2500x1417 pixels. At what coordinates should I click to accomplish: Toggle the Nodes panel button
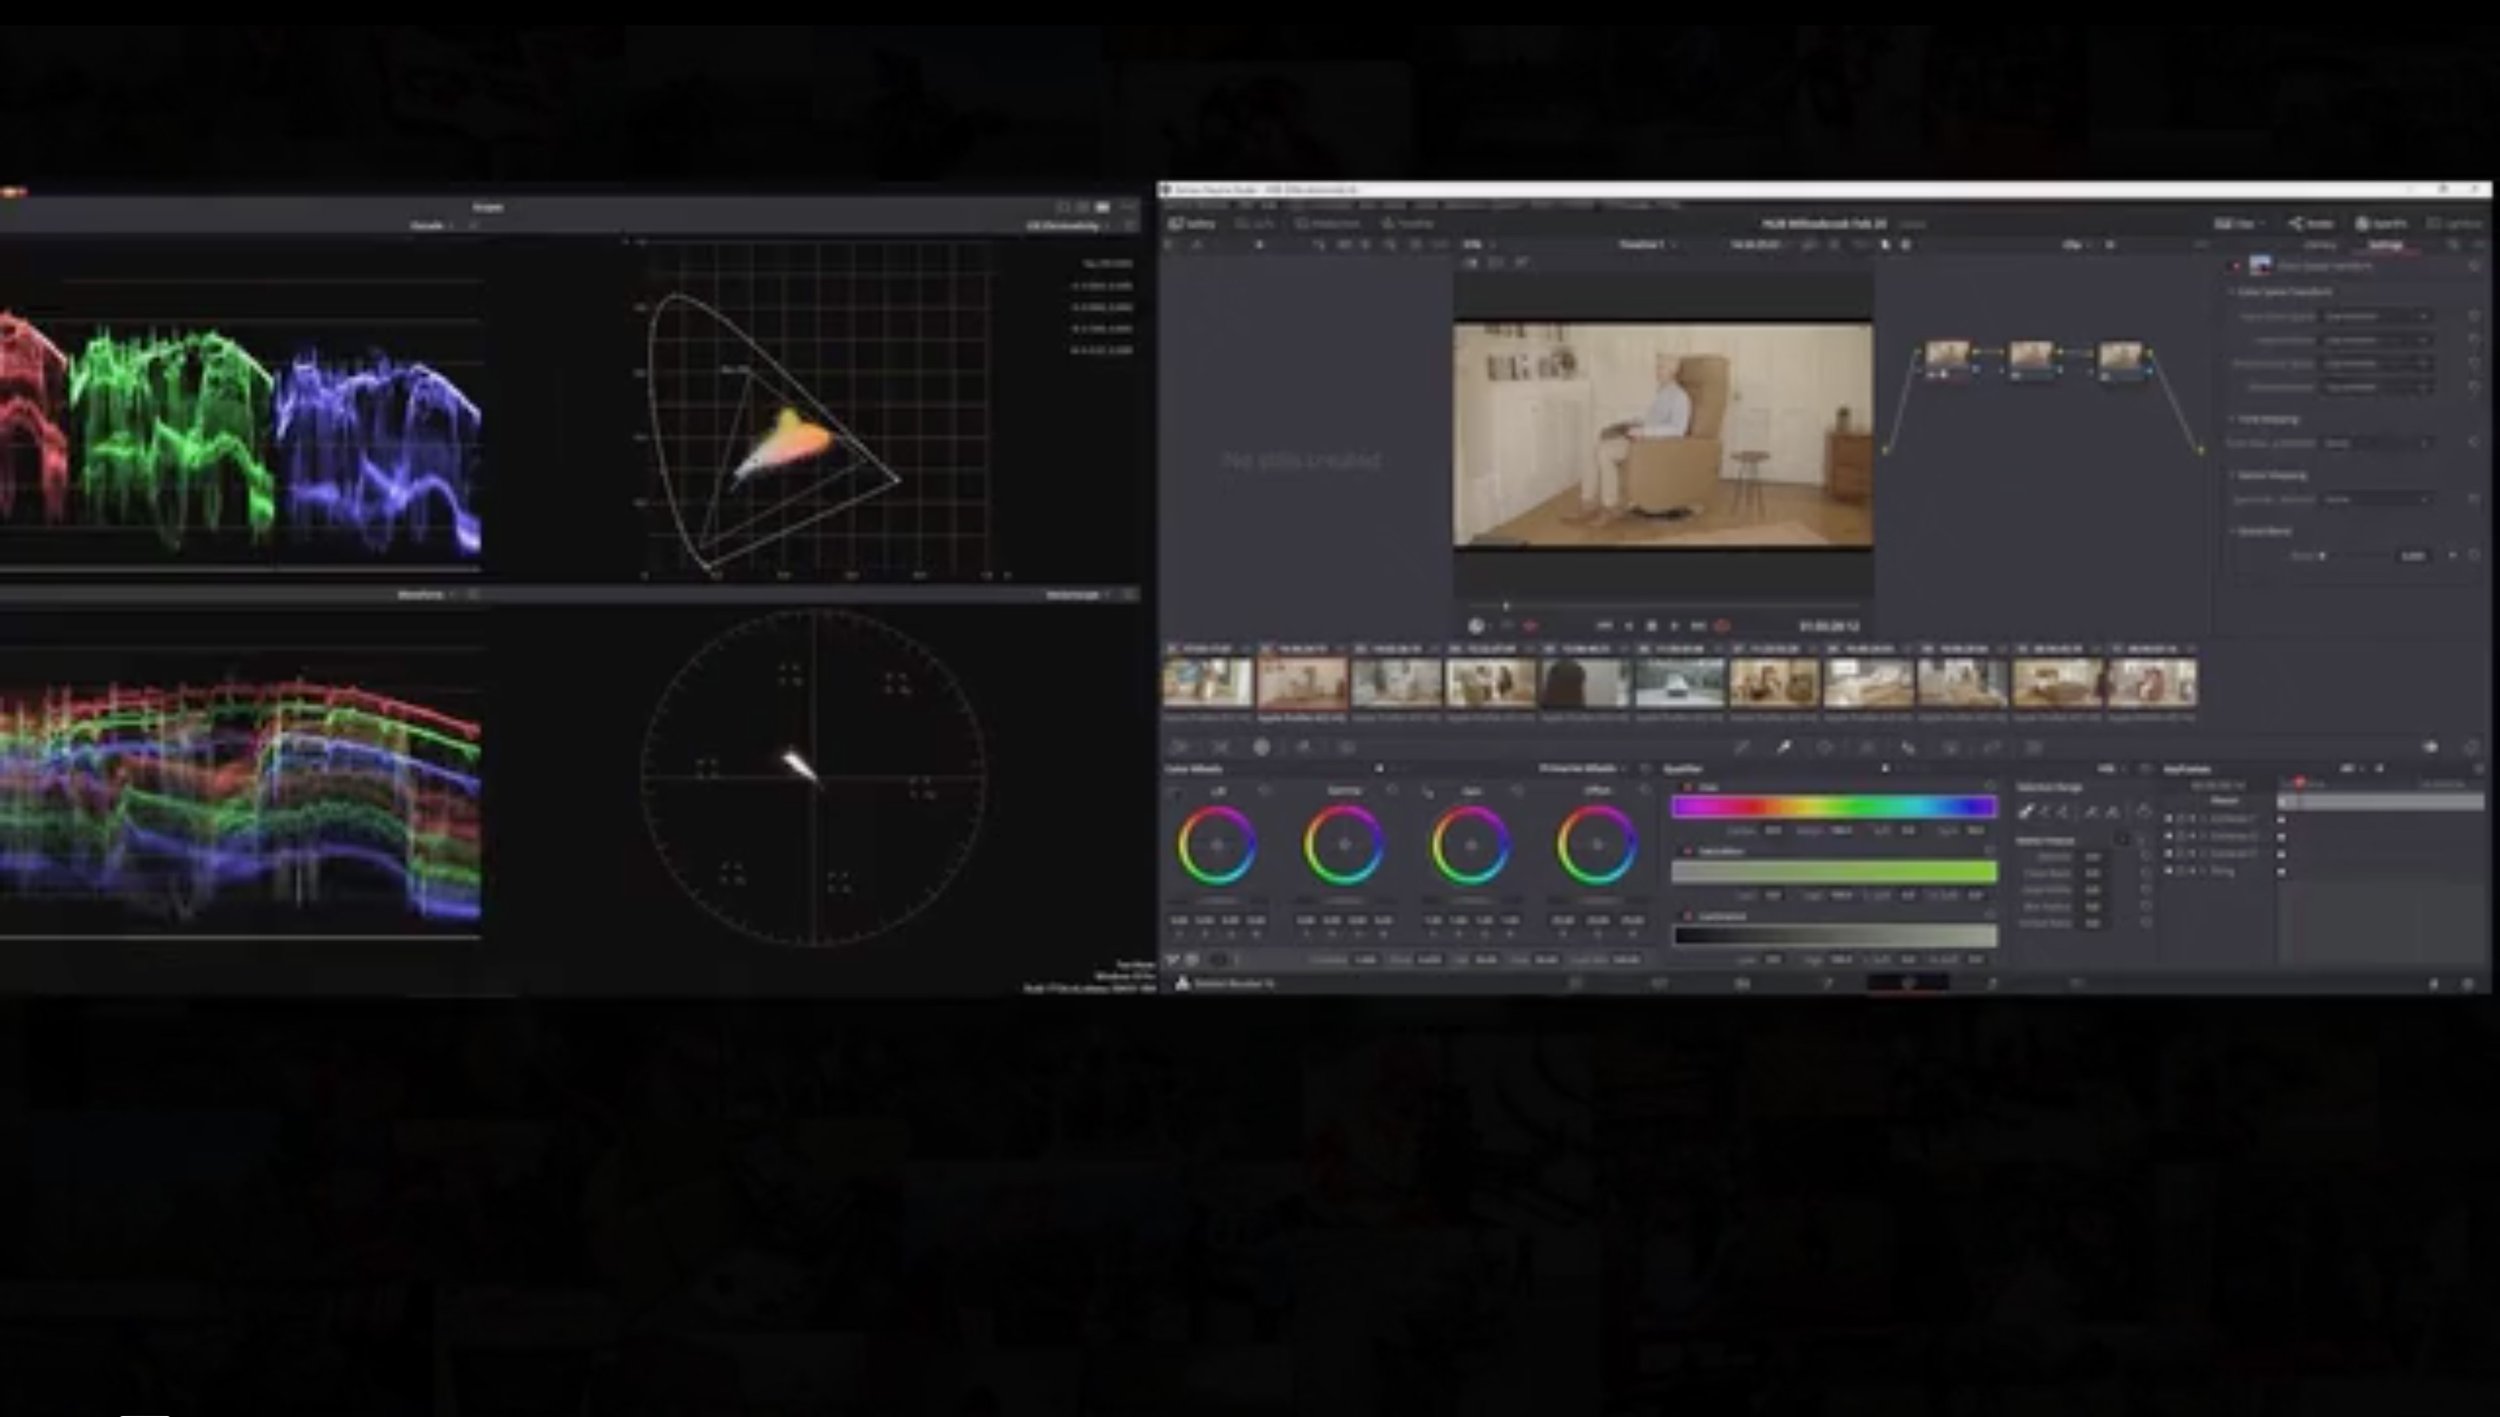2310,224
